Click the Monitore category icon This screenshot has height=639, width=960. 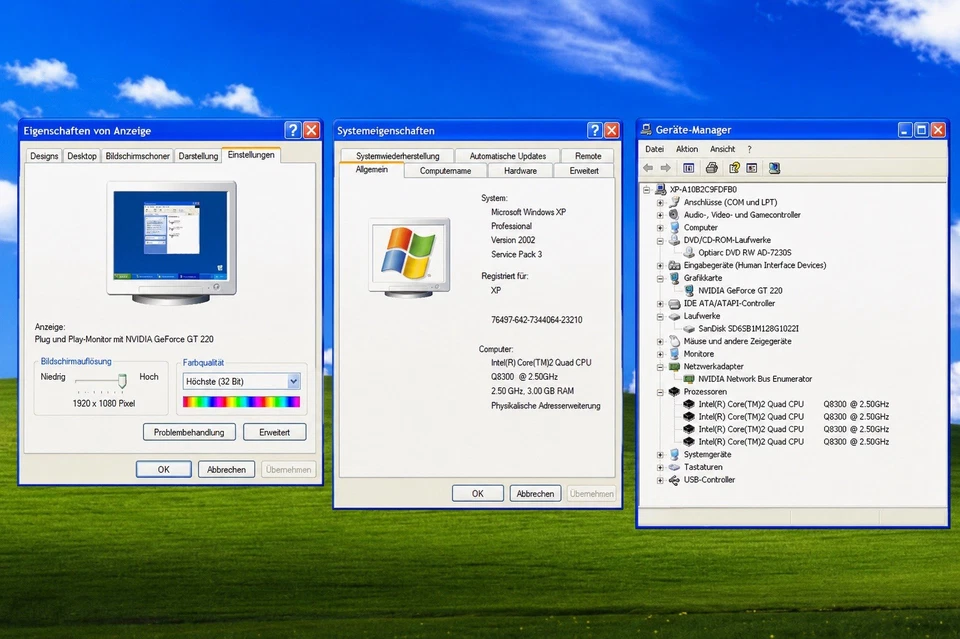point(674,353)
